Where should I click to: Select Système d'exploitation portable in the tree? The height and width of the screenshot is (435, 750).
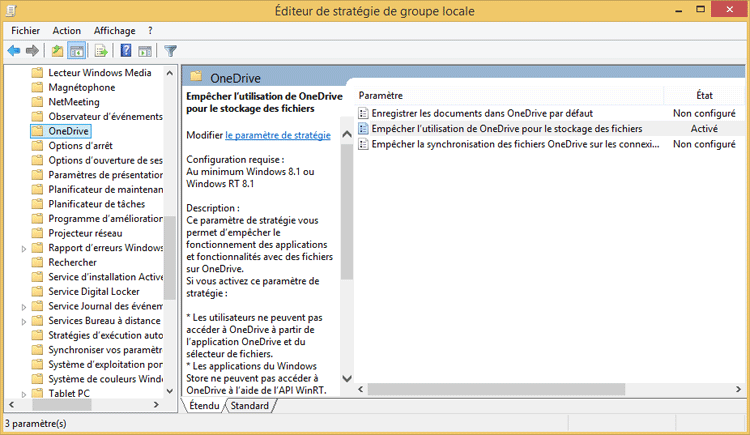105,364
